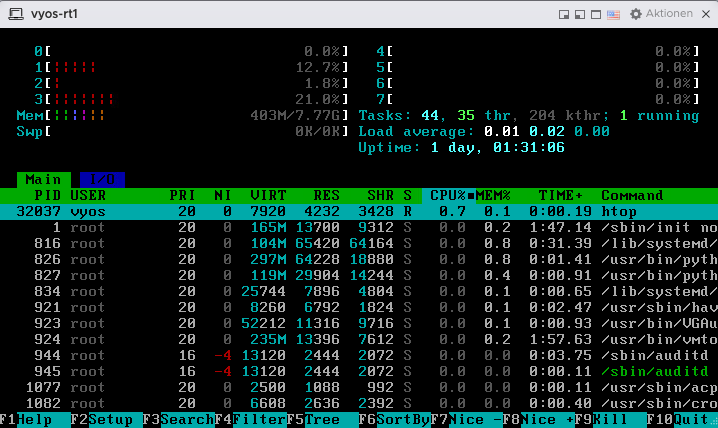Image resolution: width=718 pixels, height=428 pixels.
Task: Select the green /sbin/auditd process row
Action: tap(358, 371)
